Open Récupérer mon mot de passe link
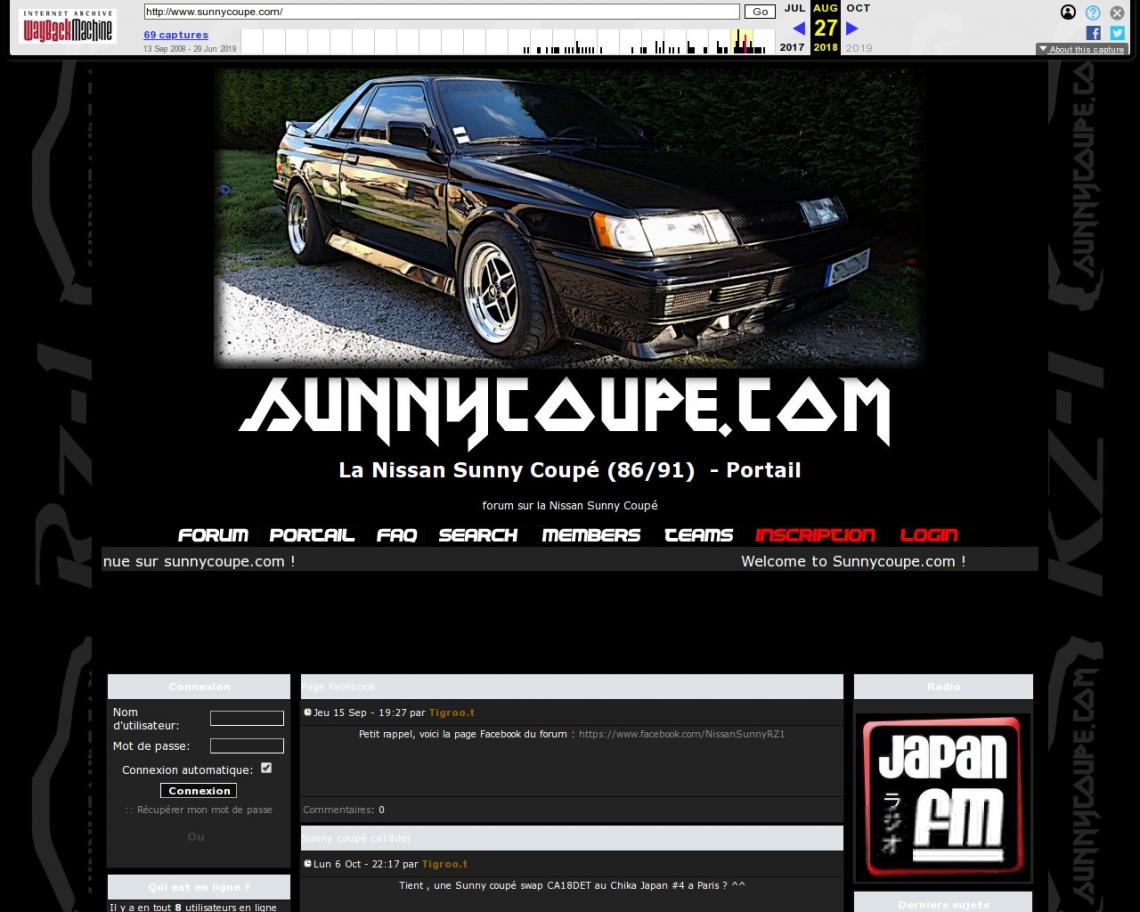This screenshot has height=912, width=1140. coord(204,809)
